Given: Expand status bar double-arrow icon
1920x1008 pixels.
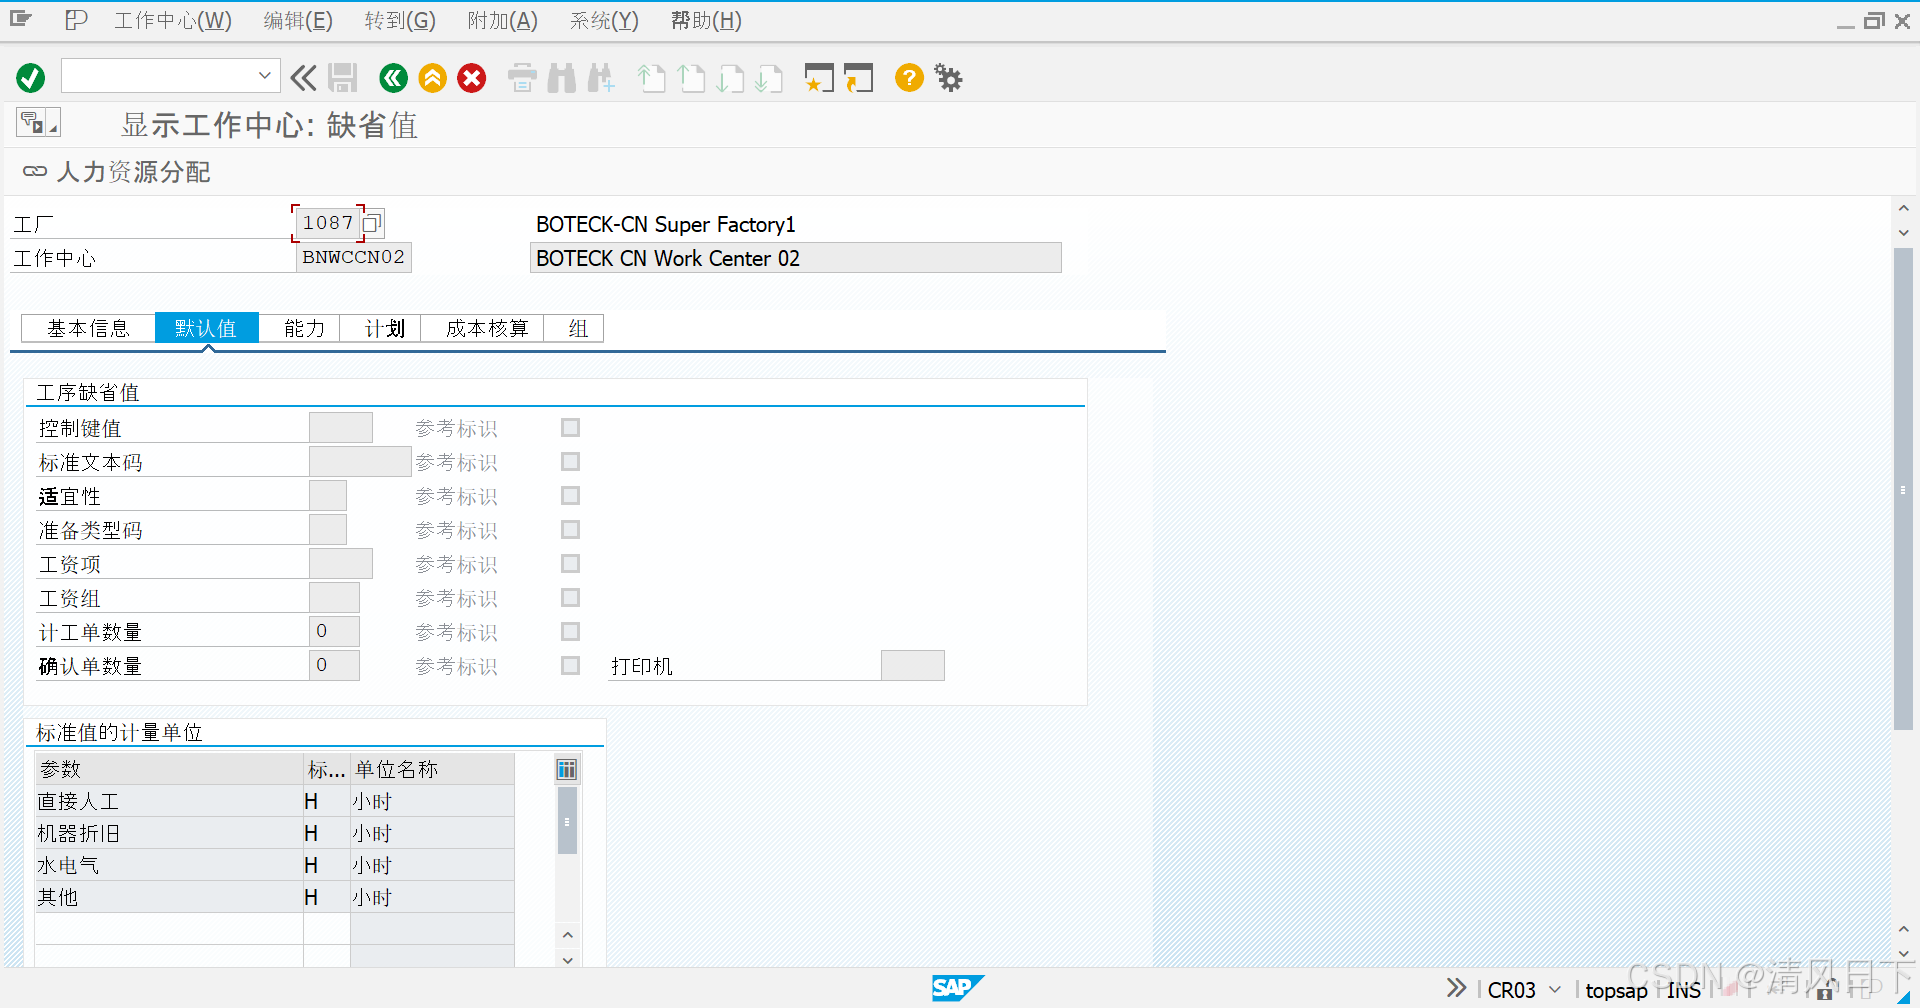Looking at the screenshot, I should point(1456,988).
